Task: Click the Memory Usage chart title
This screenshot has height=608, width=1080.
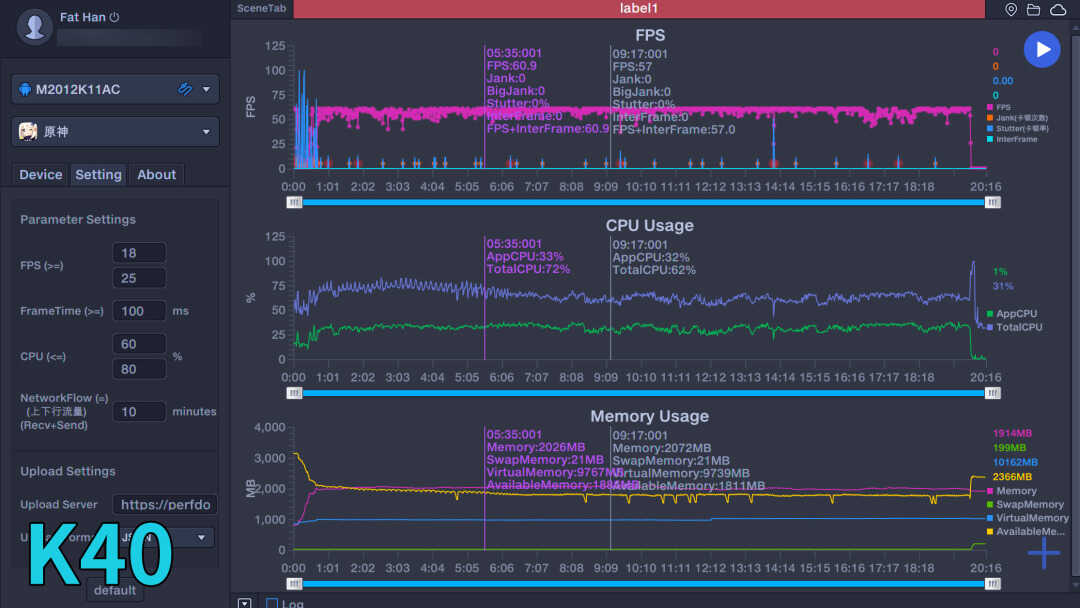Action: pos(650,417)
